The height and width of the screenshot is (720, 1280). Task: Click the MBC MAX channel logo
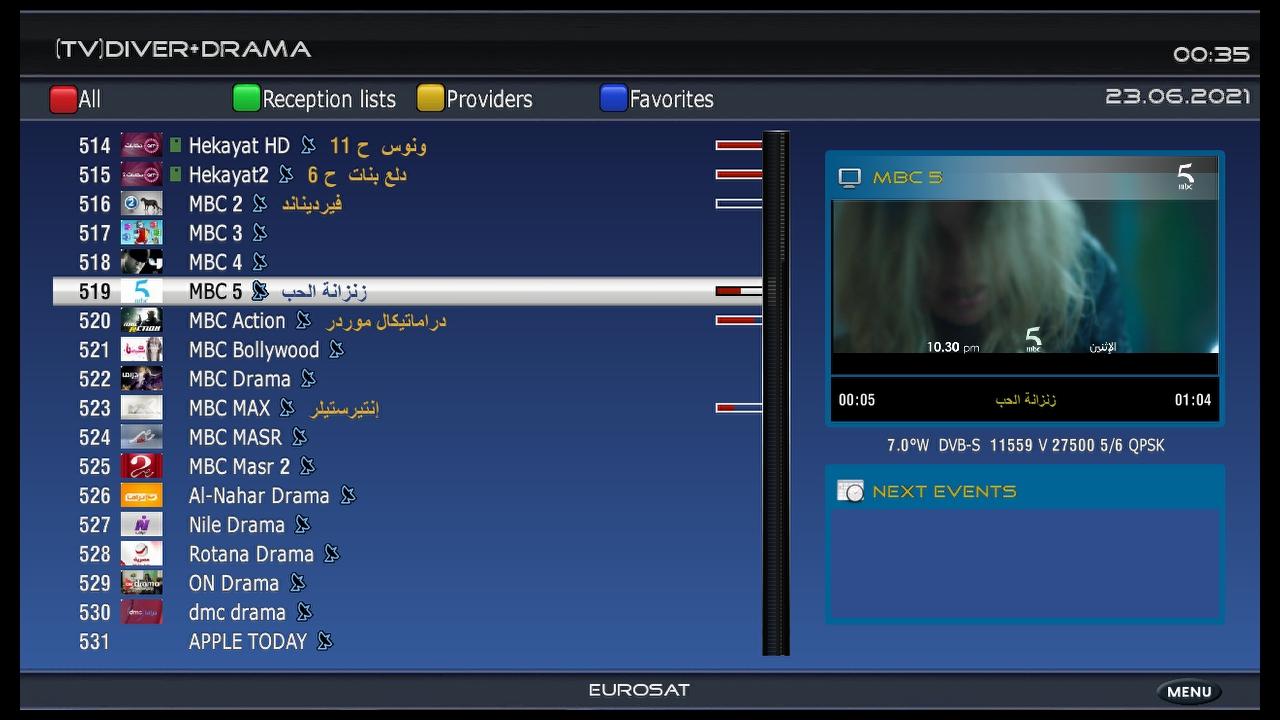pos(141,408)
